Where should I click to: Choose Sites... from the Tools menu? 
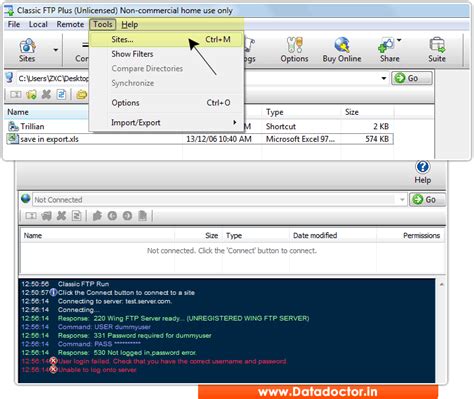coord(167,39)
